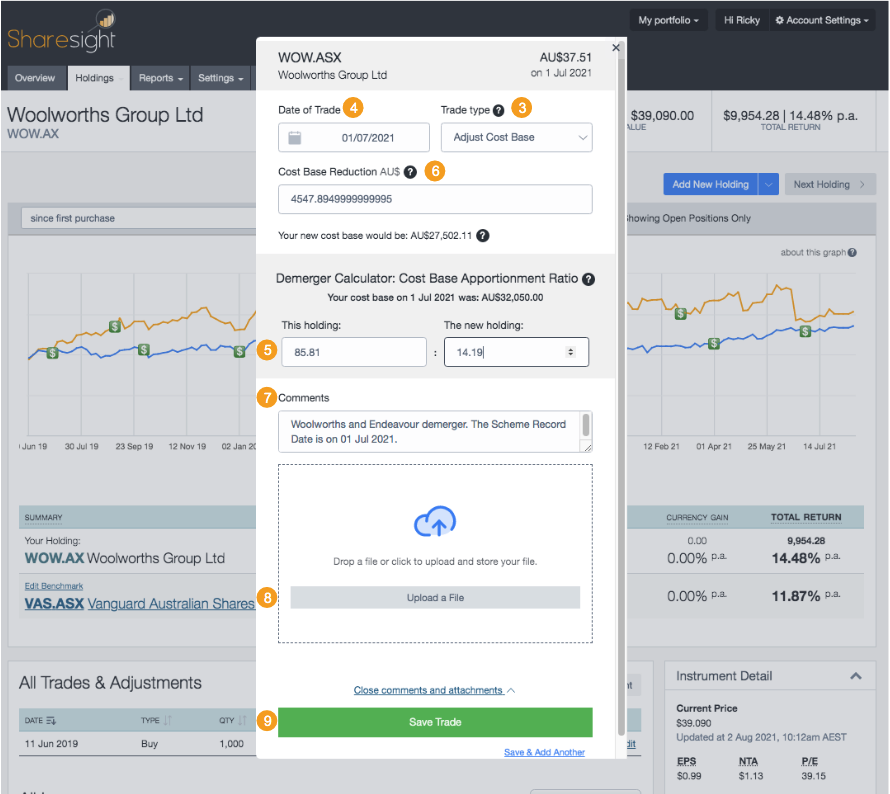Screen dimensions: 890x794
Task: Click the AU$37.51 price in dialog
Action: coord(565,57)
